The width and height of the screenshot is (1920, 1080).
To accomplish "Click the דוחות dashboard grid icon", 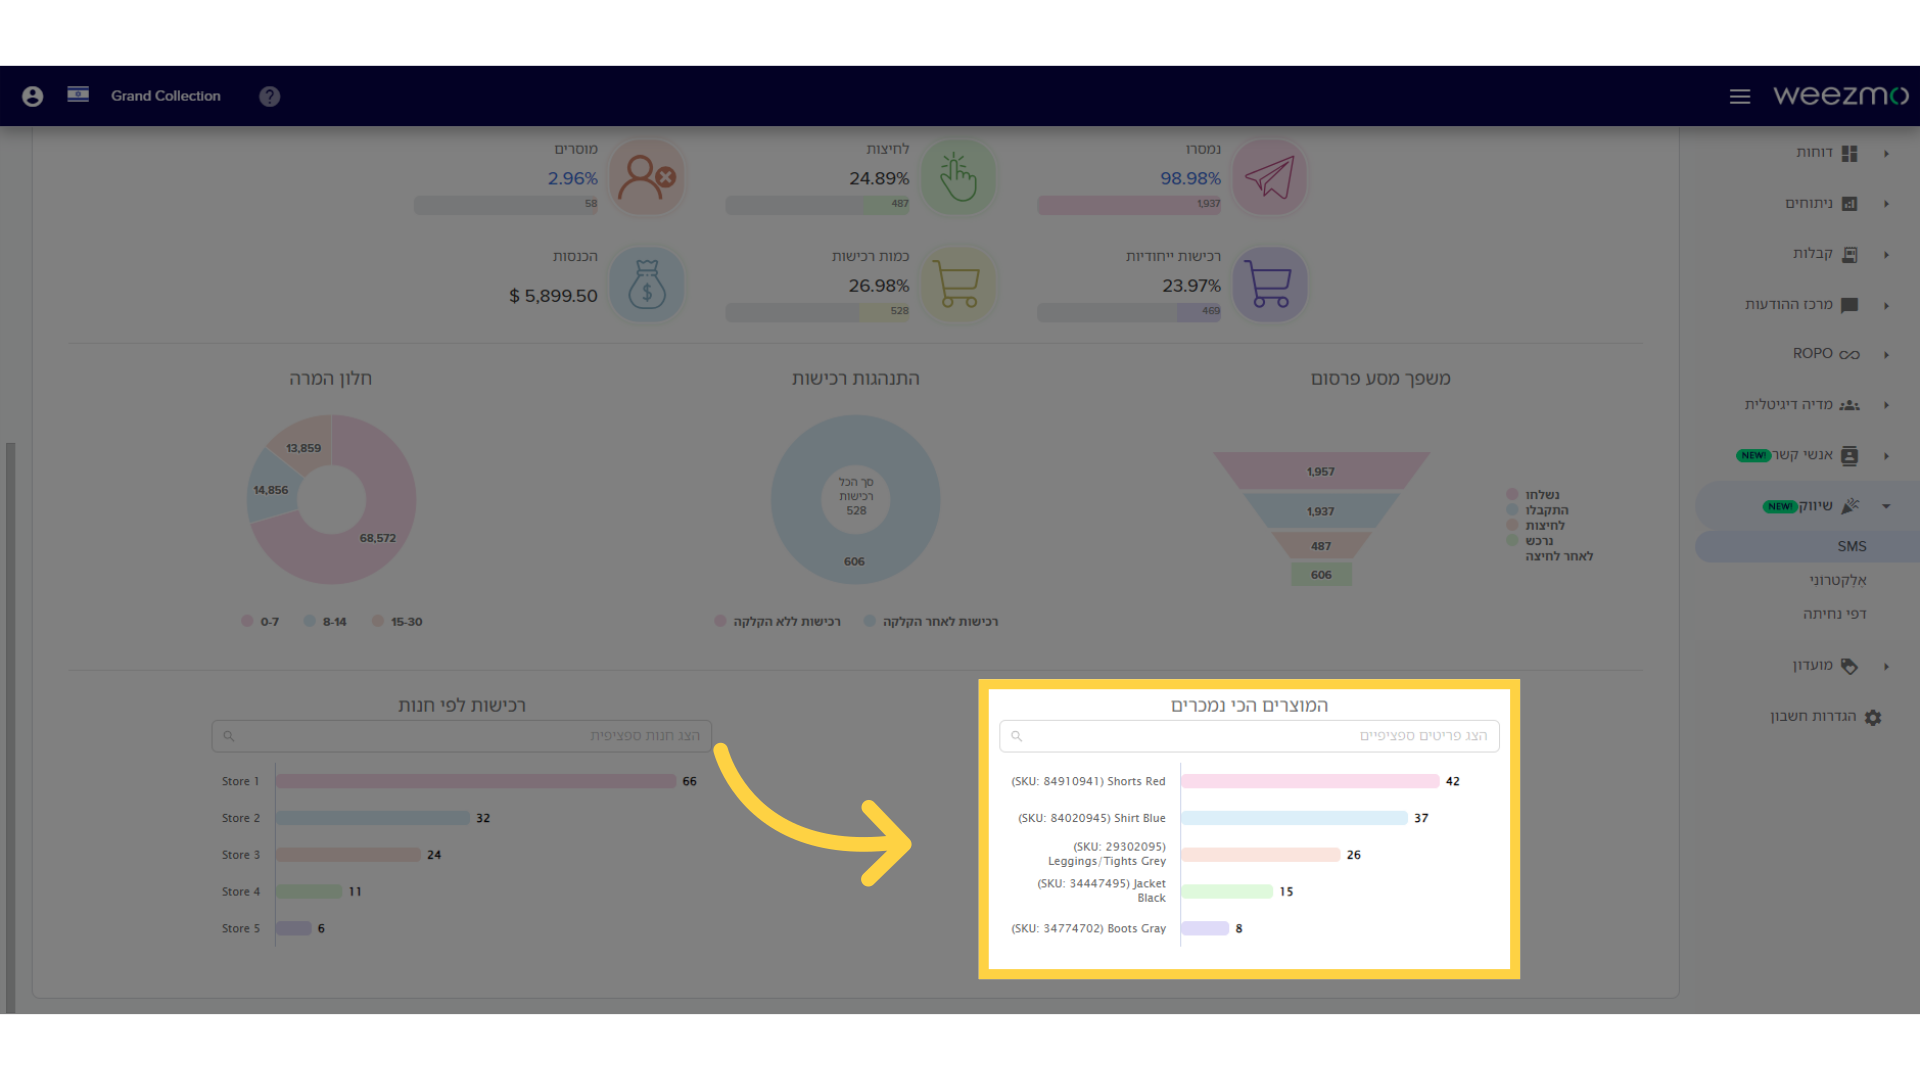I will coord(1850,153).
